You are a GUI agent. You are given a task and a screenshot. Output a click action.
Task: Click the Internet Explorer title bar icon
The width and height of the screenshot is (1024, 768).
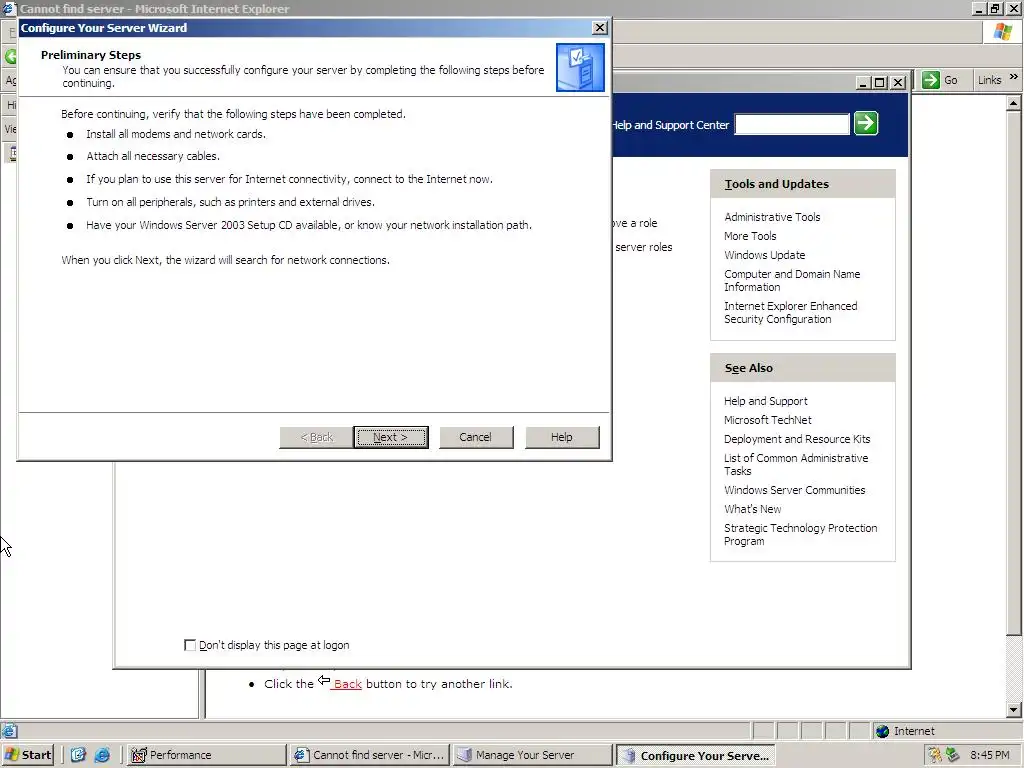(x=8, y=8)
